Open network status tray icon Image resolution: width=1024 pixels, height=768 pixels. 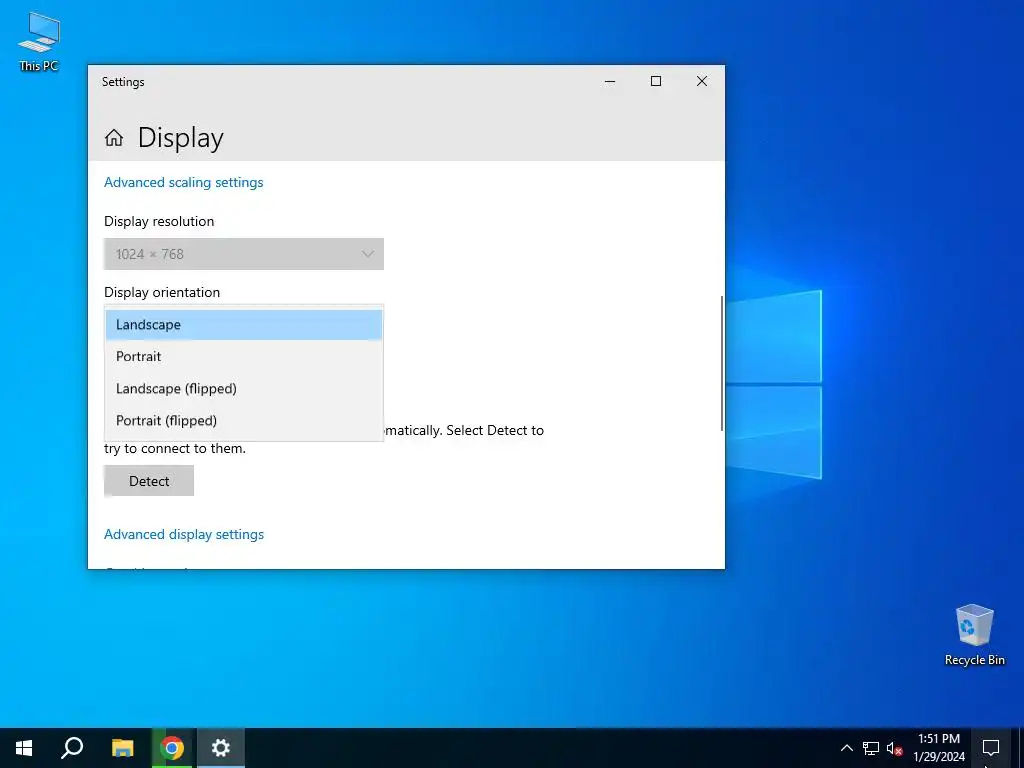871,748
